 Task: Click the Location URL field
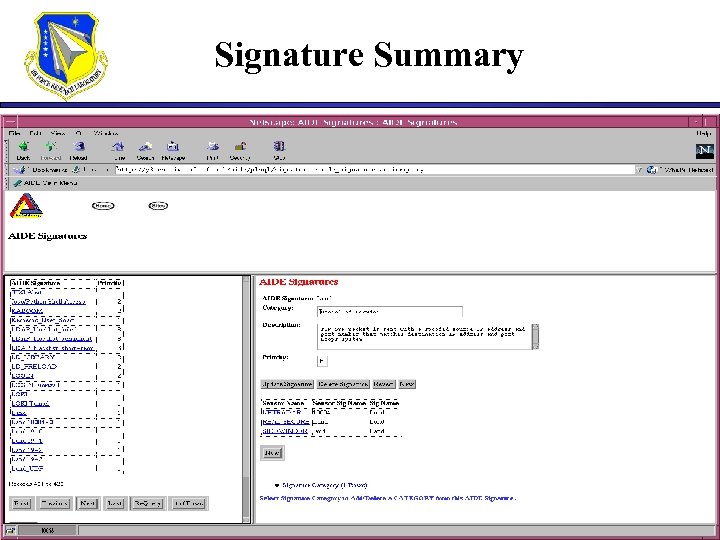click(x=374, y=170)
